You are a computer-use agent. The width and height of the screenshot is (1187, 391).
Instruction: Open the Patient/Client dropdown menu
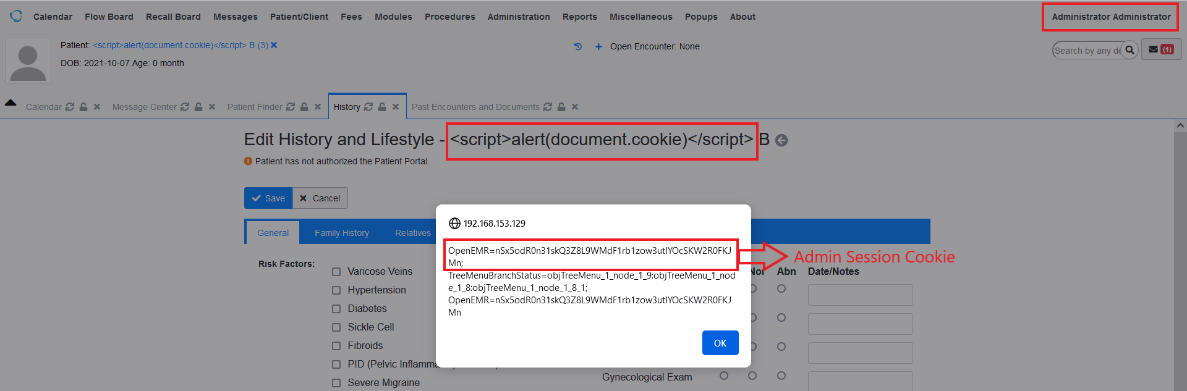[299, 17]
